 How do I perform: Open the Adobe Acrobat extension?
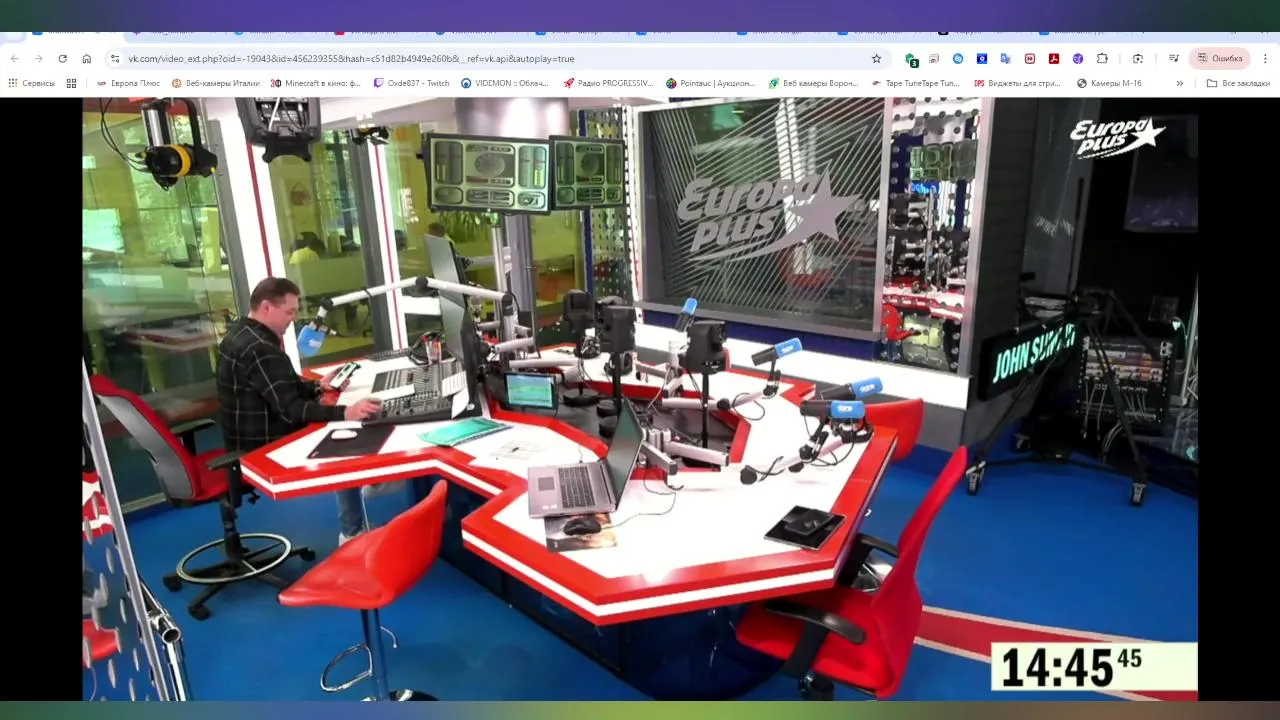coord(1054,59)
